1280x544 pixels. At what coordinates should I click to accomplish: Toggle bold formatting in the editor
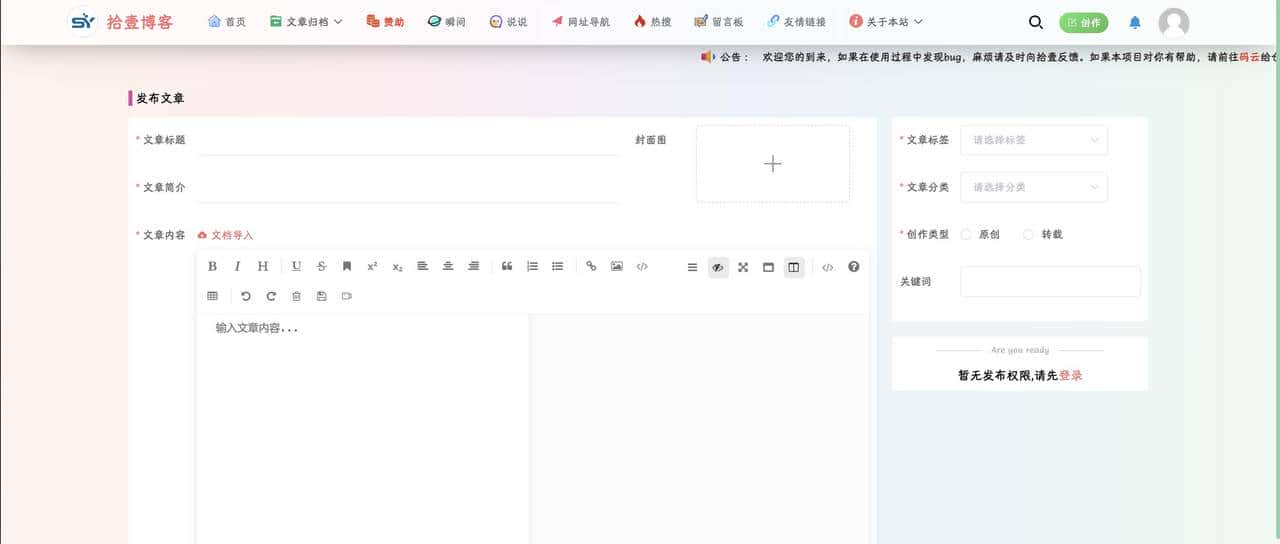pos(212,267)
